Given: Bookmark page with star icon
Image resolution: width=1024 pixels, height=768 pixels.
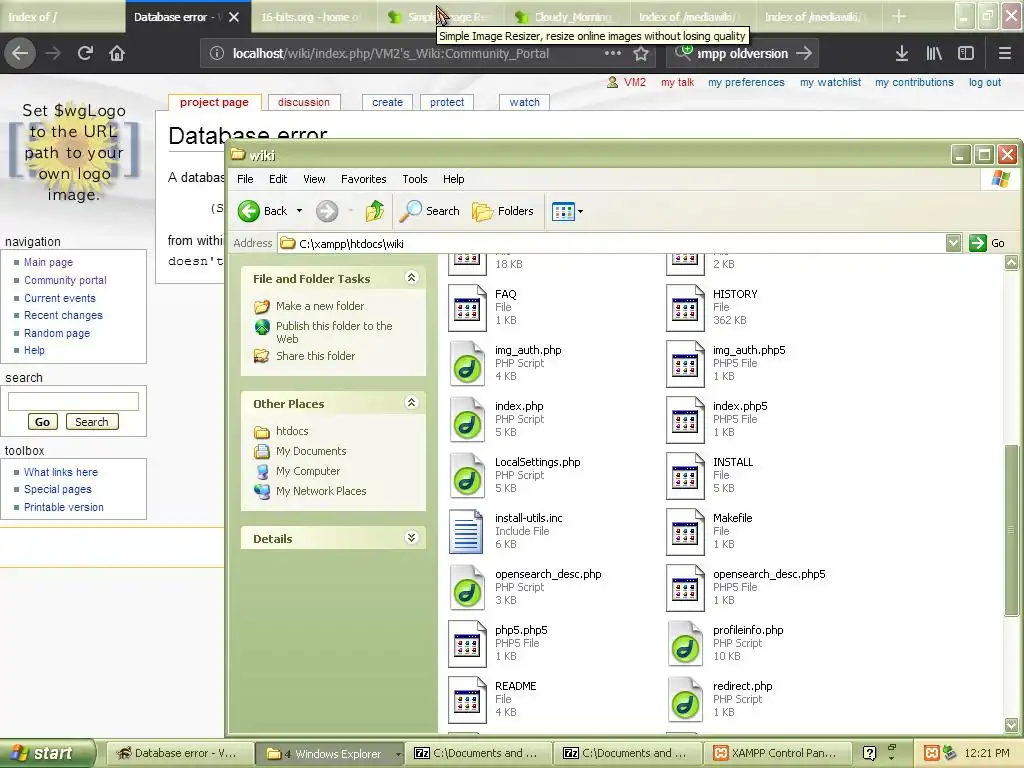Looking at the screenshot, I should (641, 54).
